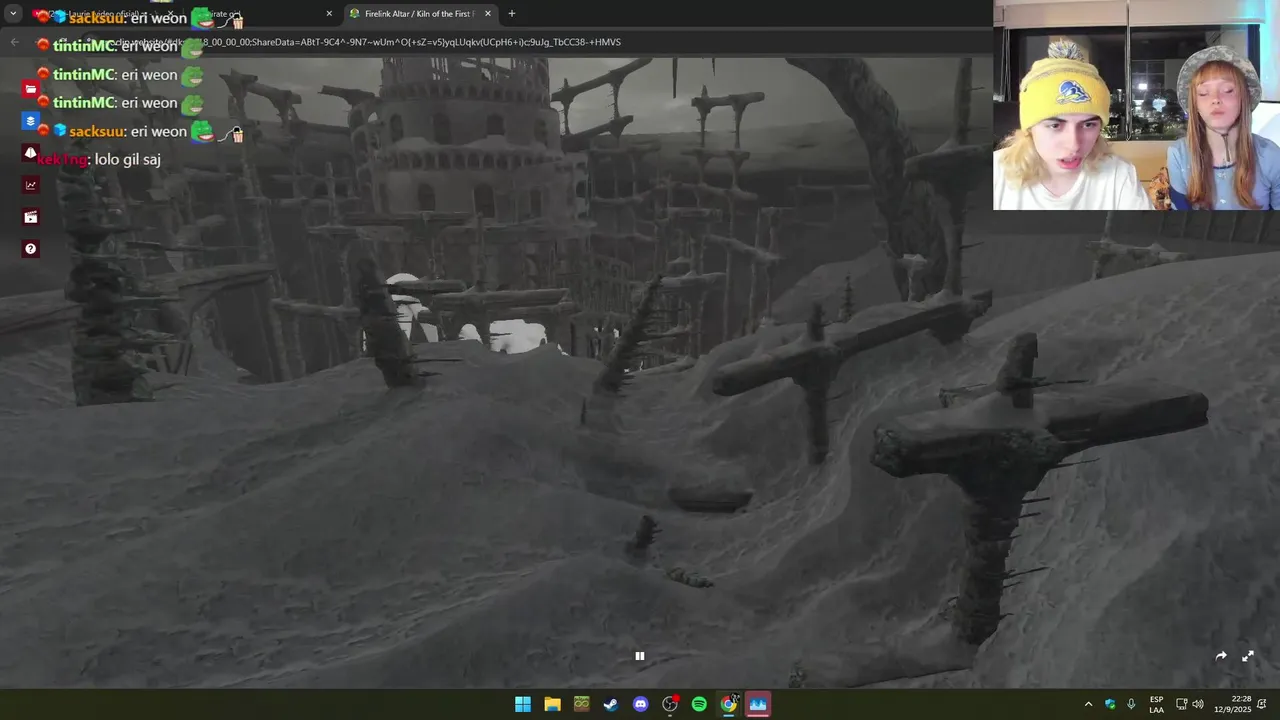Open the question mark help icon
Image resolution: width=1280 pixels, height=720 pixels.
(31, 249)
